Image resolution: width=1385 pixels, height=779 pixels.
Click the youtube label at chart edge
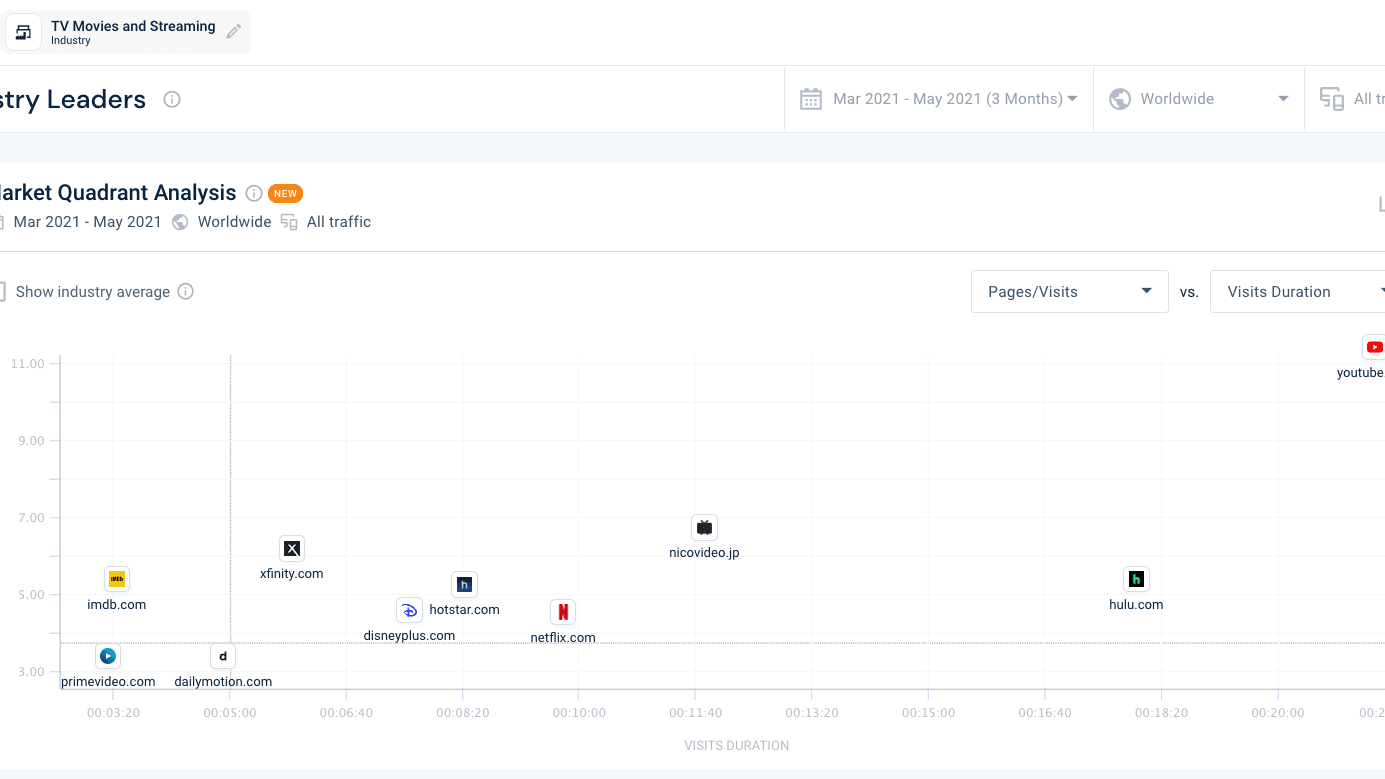tap(1360, 373)
